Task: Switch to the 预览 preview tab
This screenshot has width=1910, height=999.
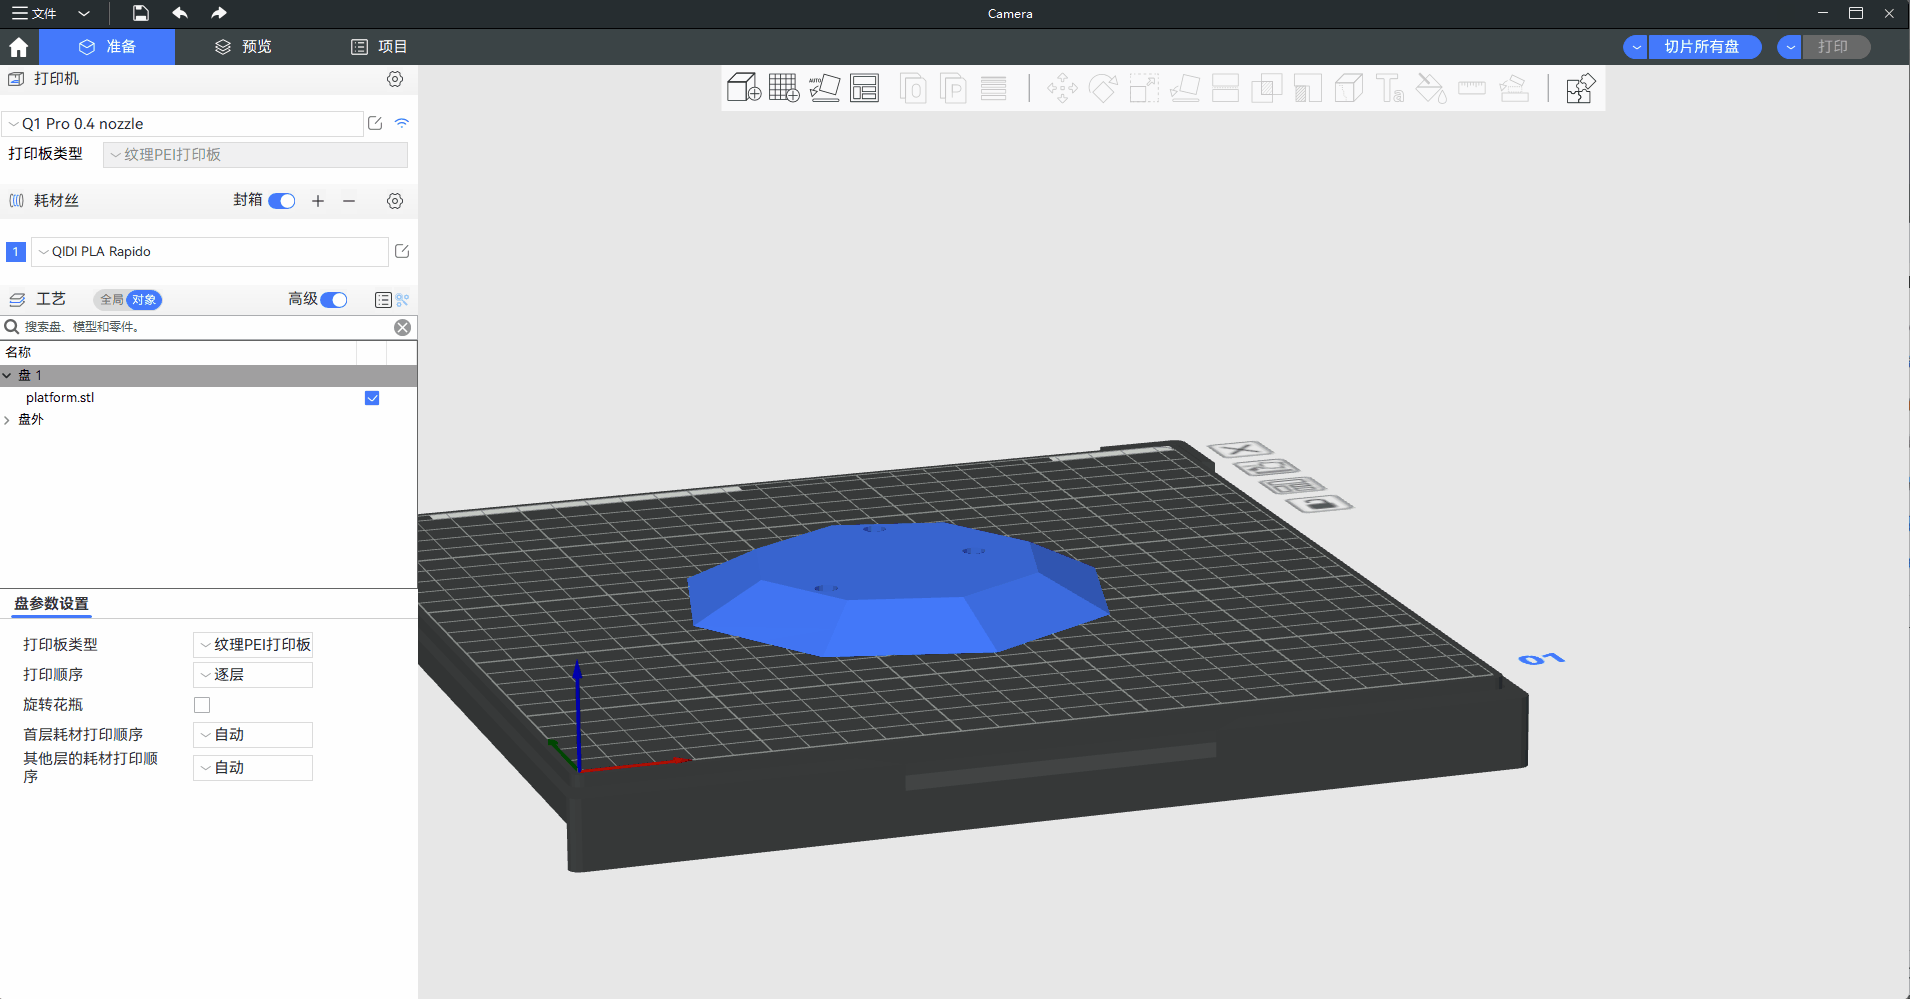Action: pos(243,47)
